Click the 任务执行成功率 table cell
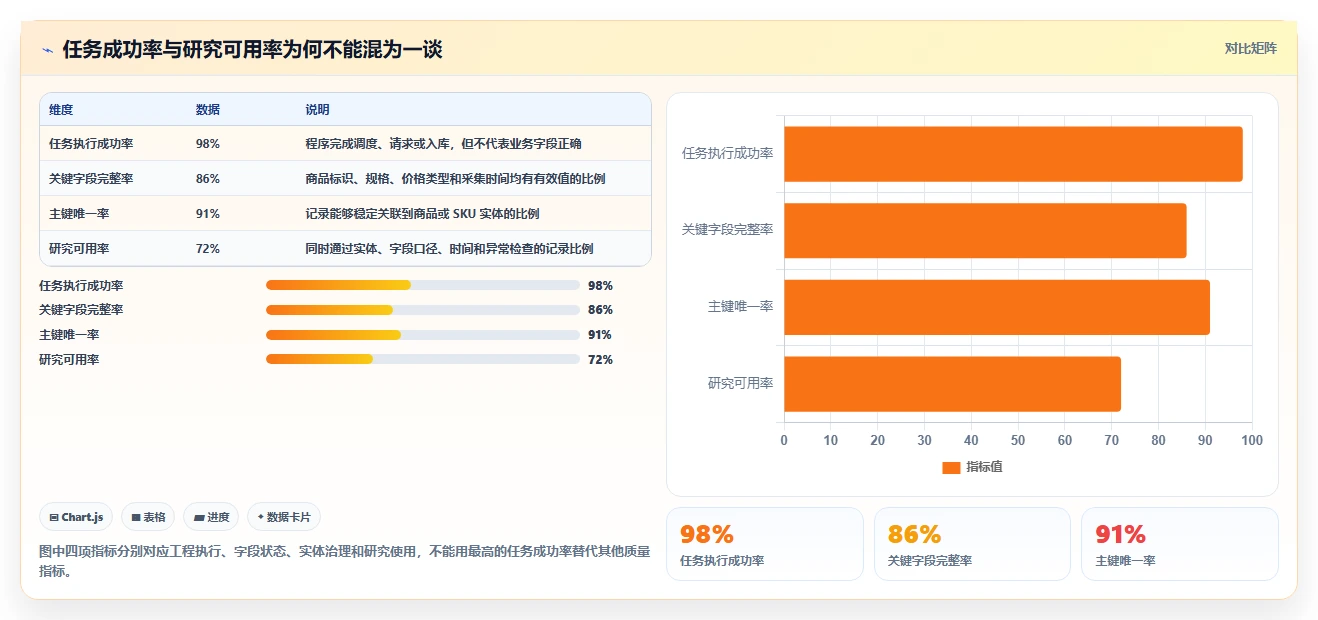The image size is (1318, 620). click(x=91, y=144)
